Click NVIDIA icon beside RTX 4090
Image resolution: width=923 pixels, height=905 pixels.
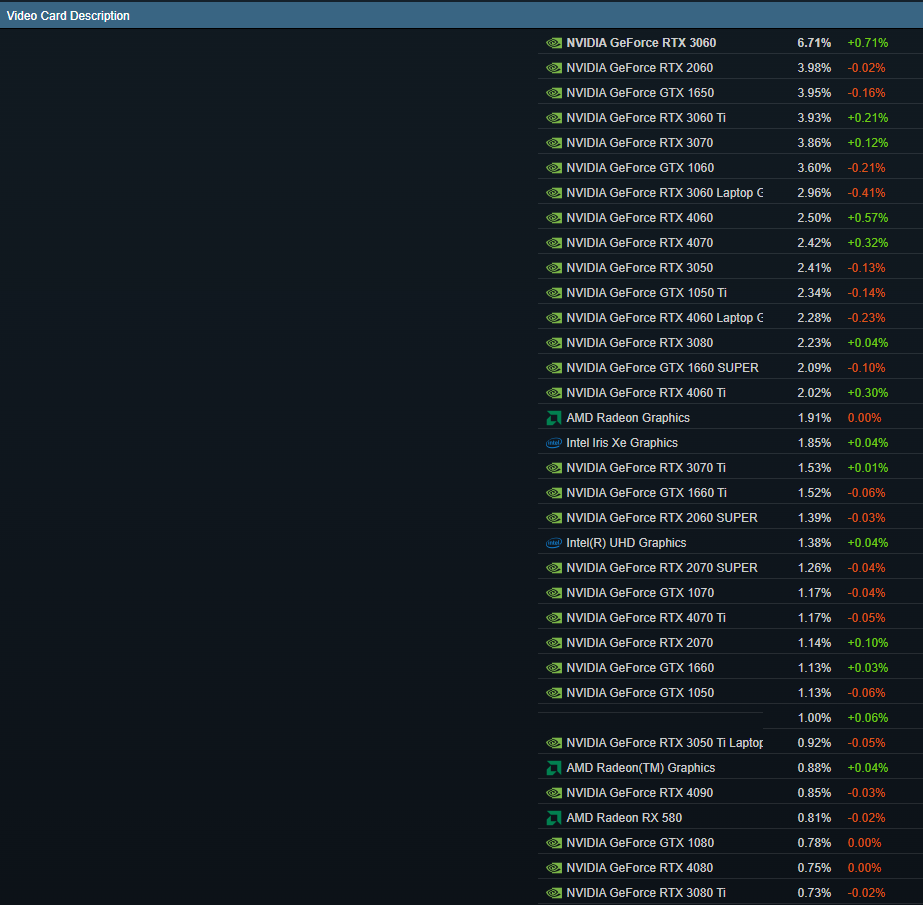(554, 793)
